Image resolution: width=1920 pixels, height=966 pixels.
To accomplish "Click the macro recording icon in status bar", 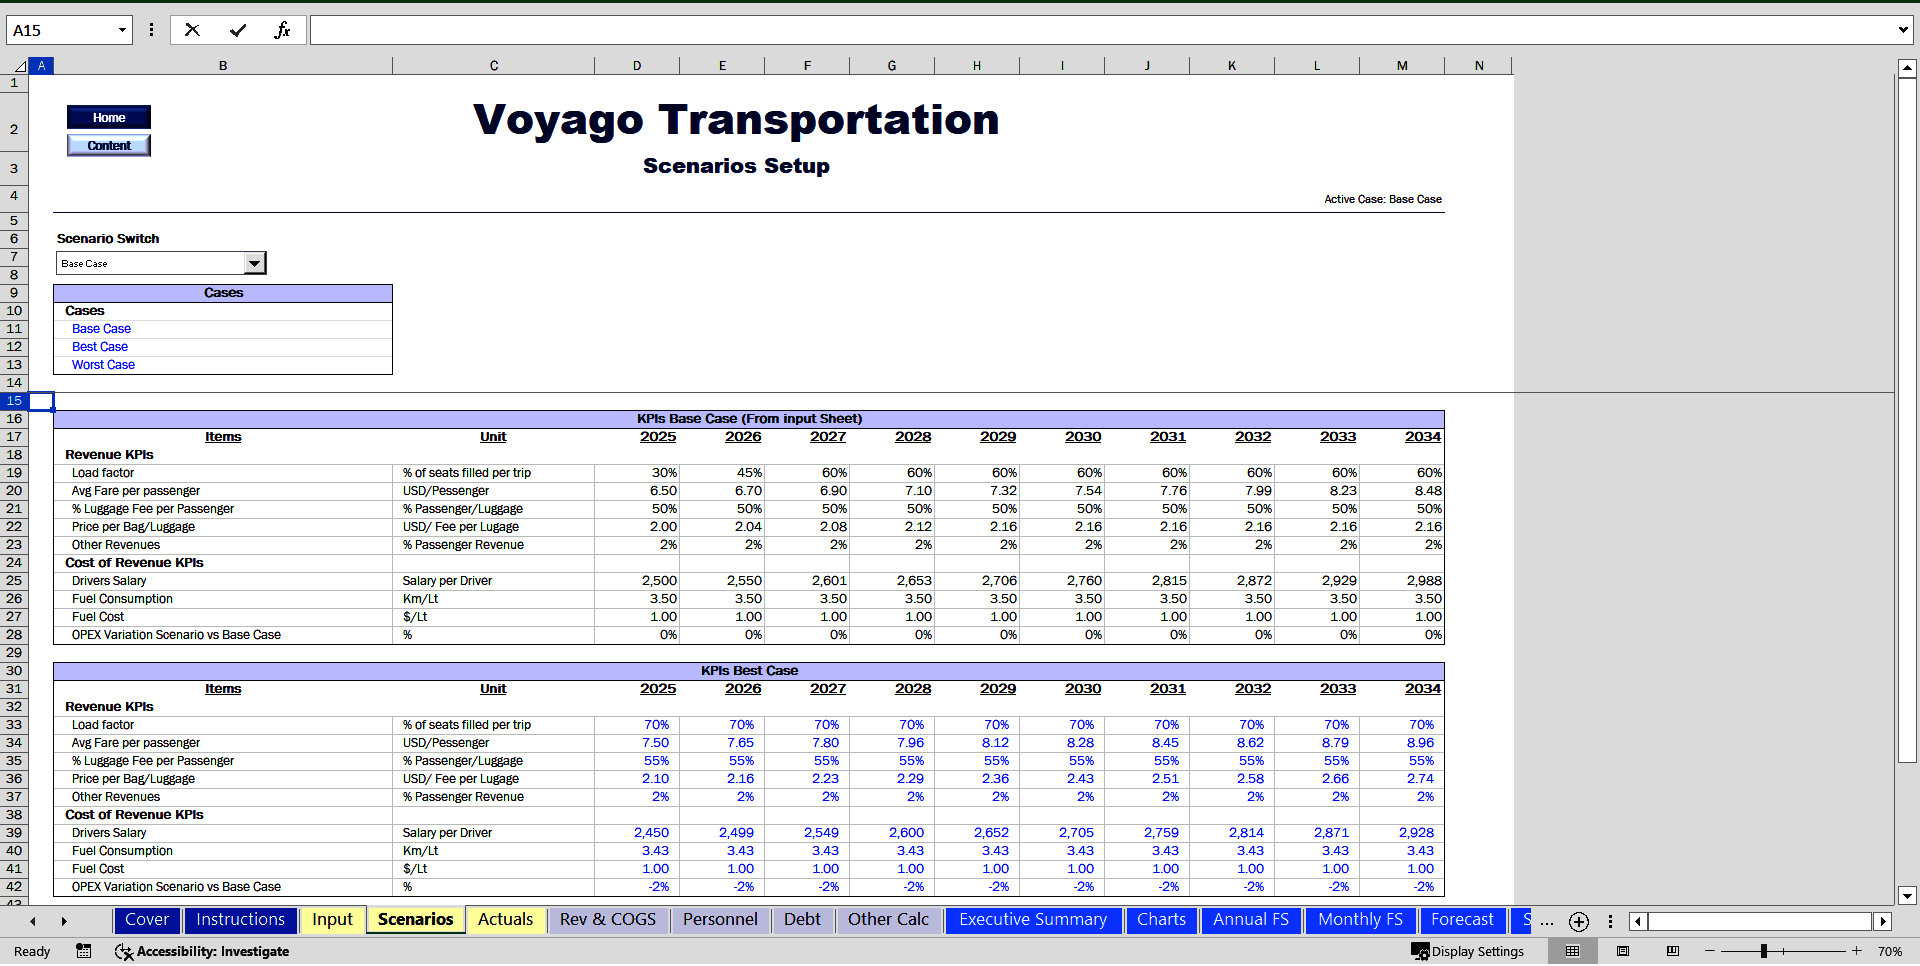I will [x=84, y=951].
